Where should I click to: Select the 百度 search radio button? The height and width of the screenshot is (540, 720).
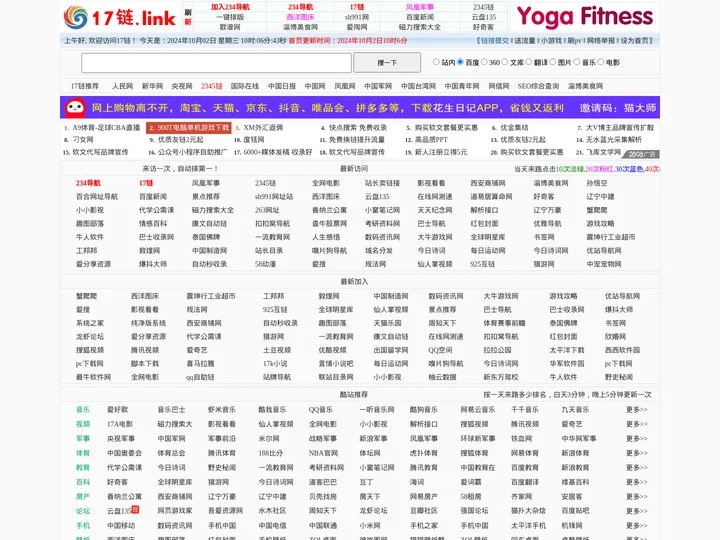pyautogui.click(x=460, y=62)
